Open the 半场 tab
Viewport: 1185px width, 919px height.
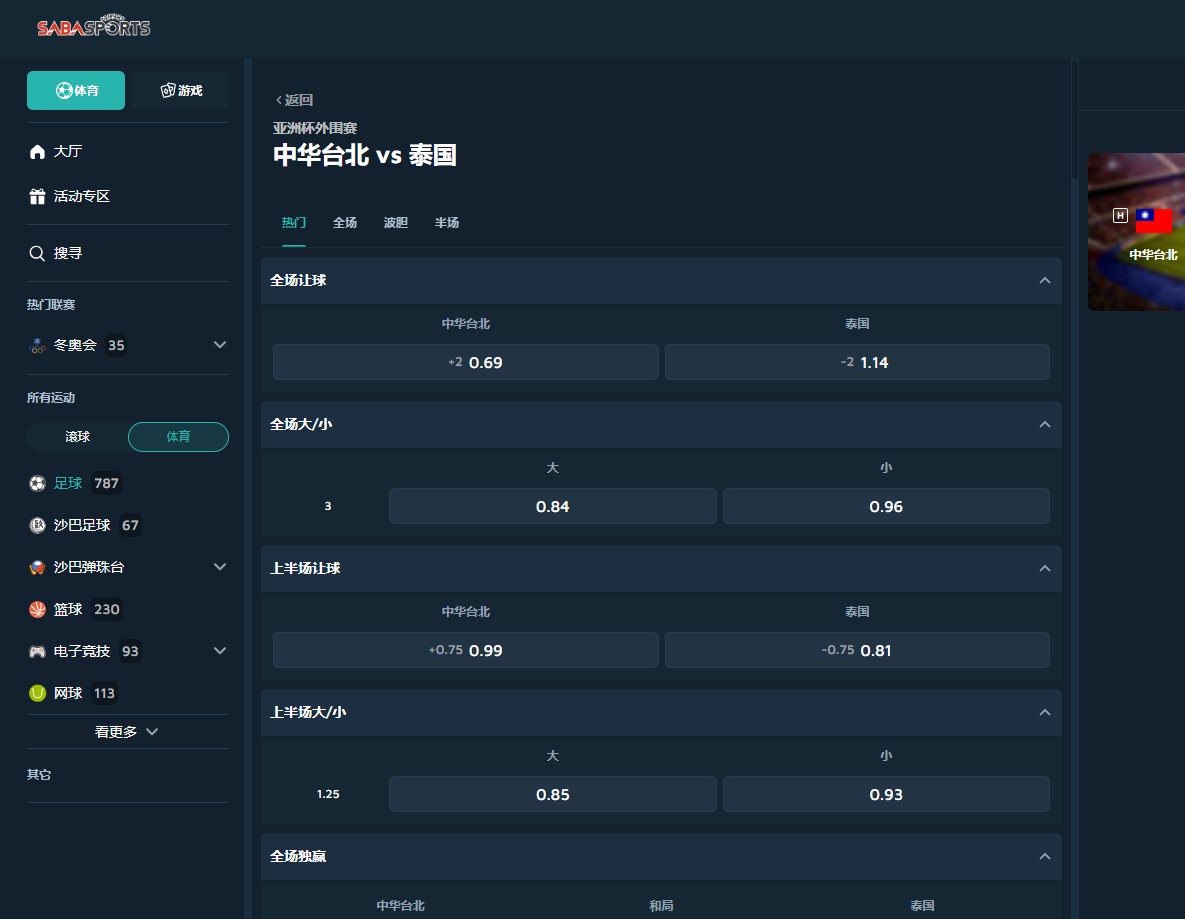click(446, 222)
